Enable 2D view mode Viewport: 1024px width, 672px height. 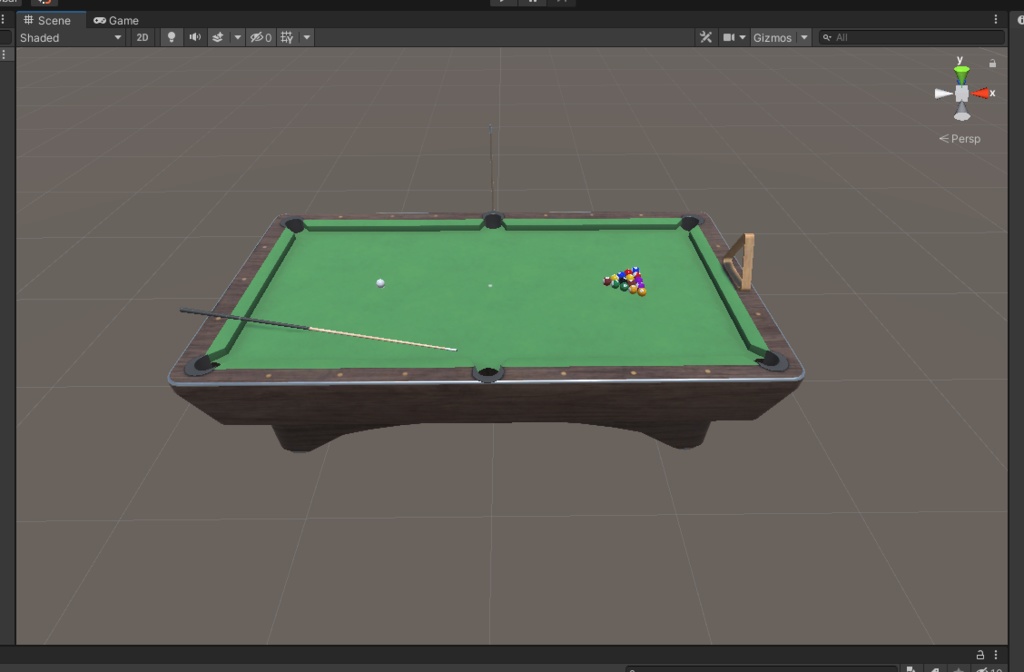tap(143, 37)
